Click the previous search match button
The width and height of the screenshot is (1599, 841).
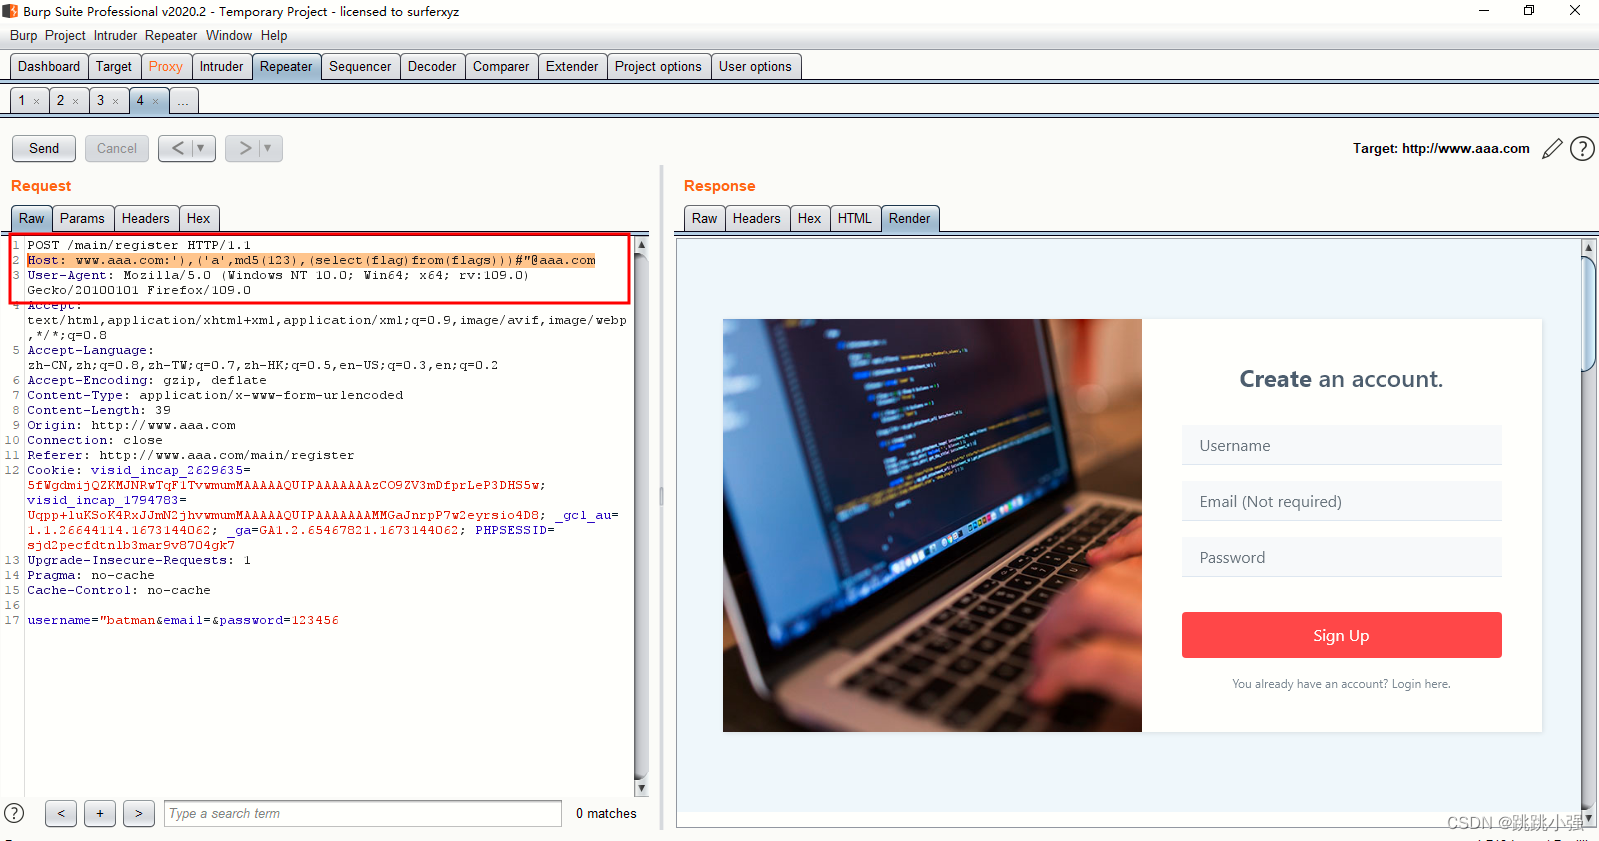click(61, 813)
